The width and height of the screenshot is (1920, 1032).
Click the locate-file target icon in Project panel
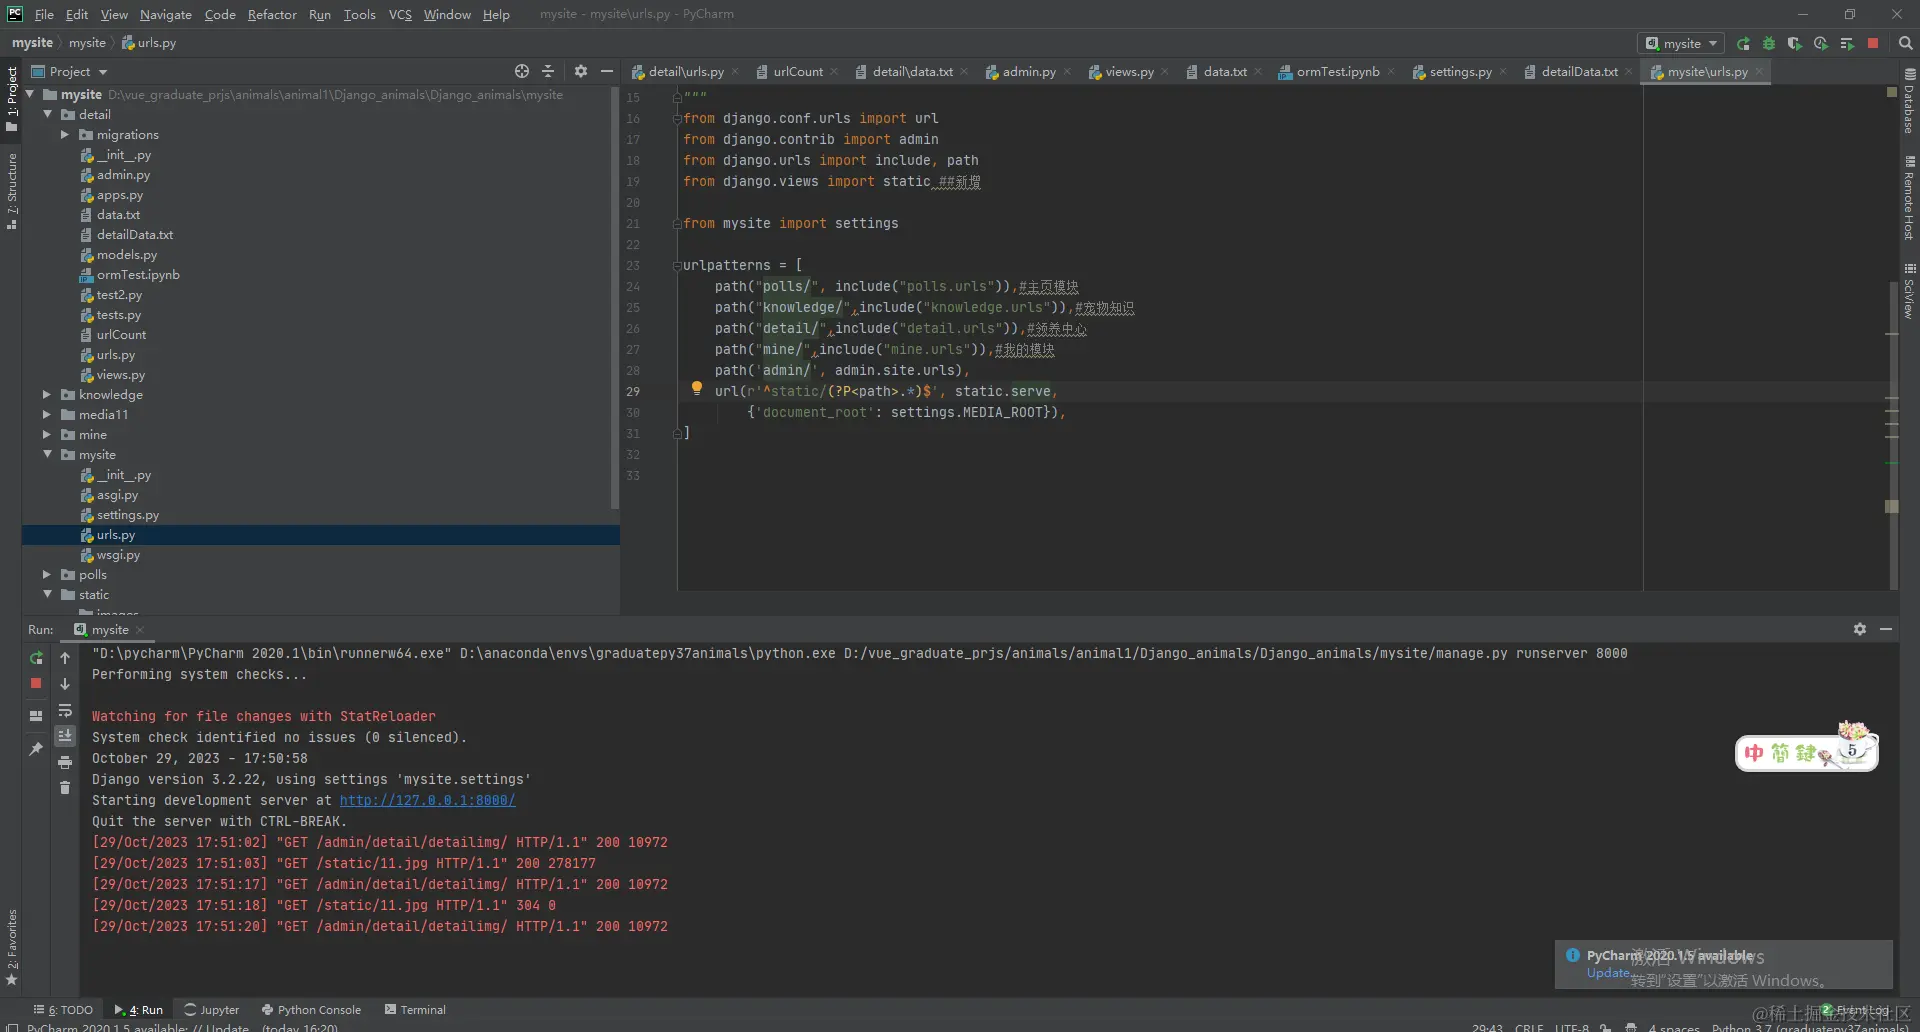click(521, 71)
